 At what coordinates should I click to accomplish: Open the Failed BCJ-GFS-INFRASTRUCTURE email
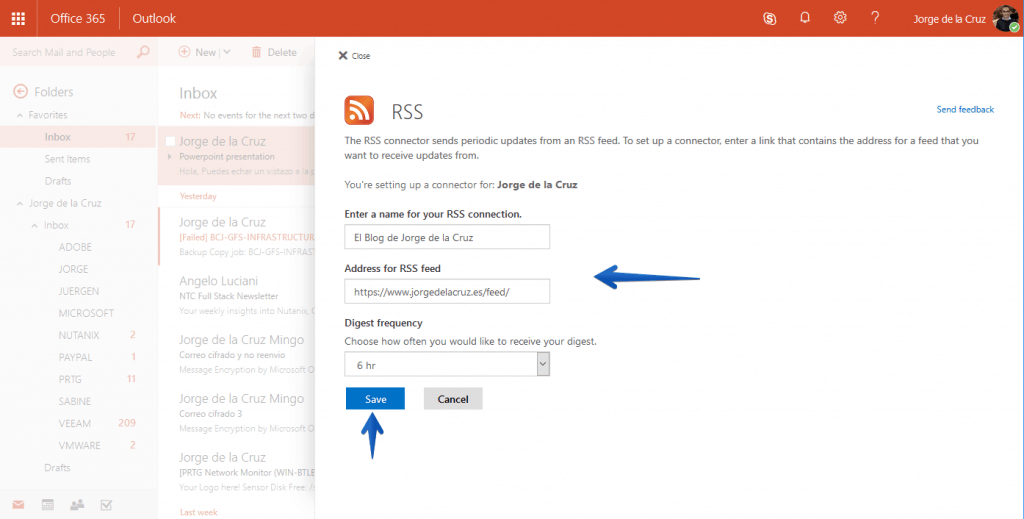point(237,237)
